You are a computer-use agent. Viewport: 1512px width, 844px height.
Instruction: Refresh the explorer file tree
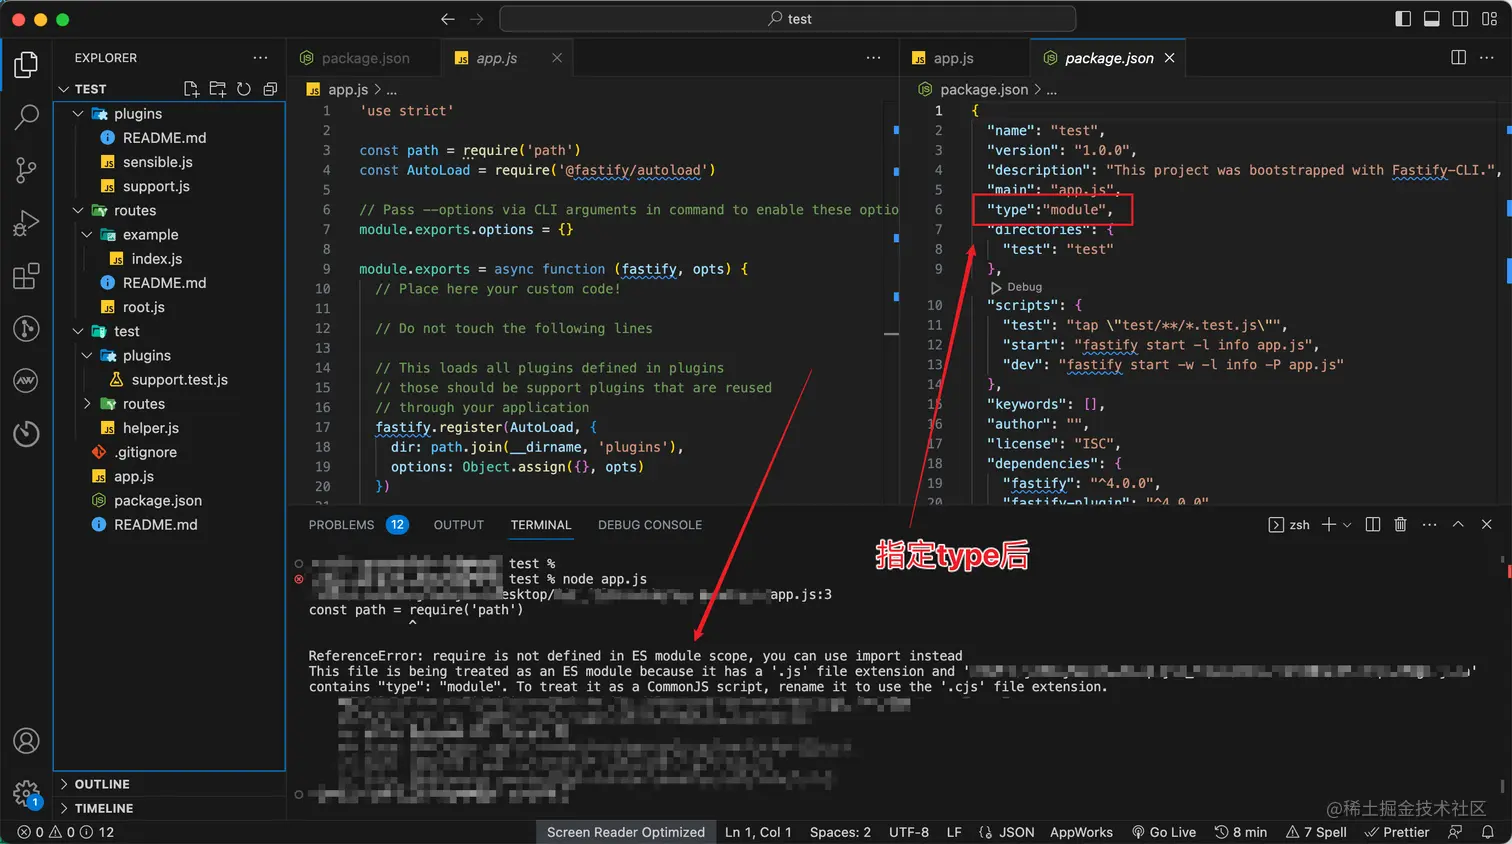pos(244,89)
